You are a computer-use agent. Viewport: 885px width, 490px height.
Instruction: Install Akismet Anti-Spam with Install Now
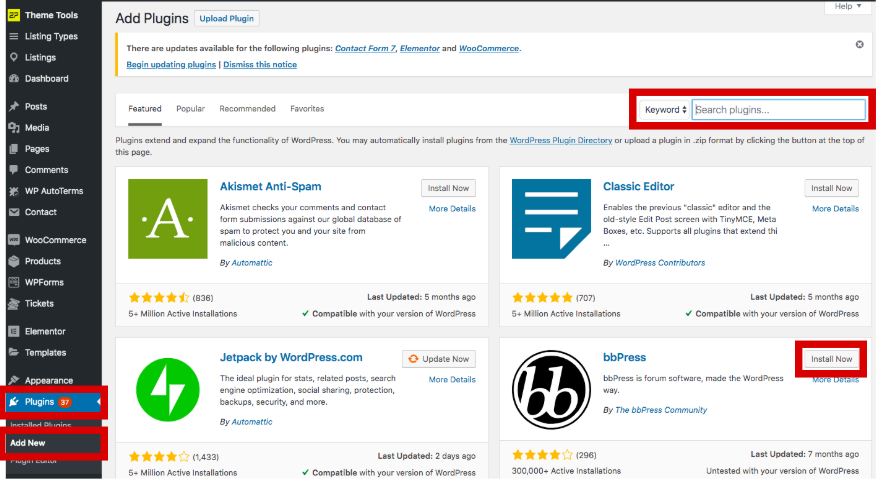[x=448, y=188]
